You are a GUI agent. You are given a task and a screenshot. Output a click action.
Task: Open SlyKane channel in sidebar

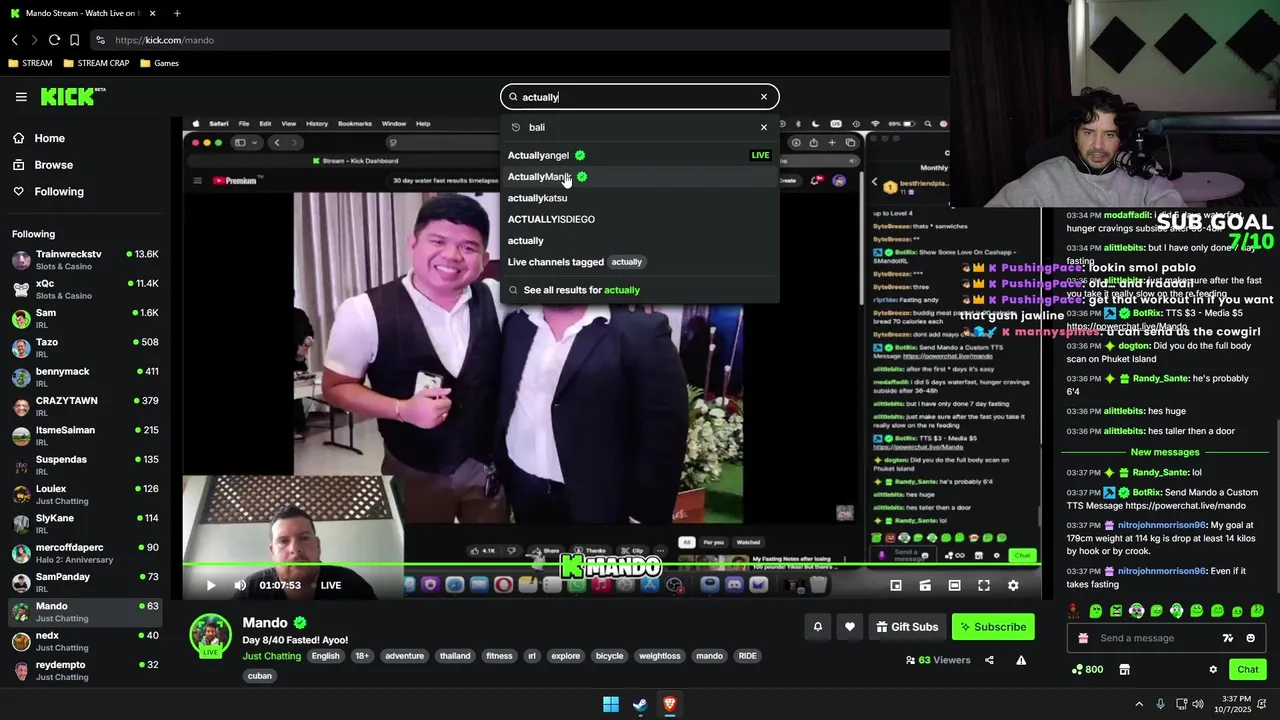85,523
